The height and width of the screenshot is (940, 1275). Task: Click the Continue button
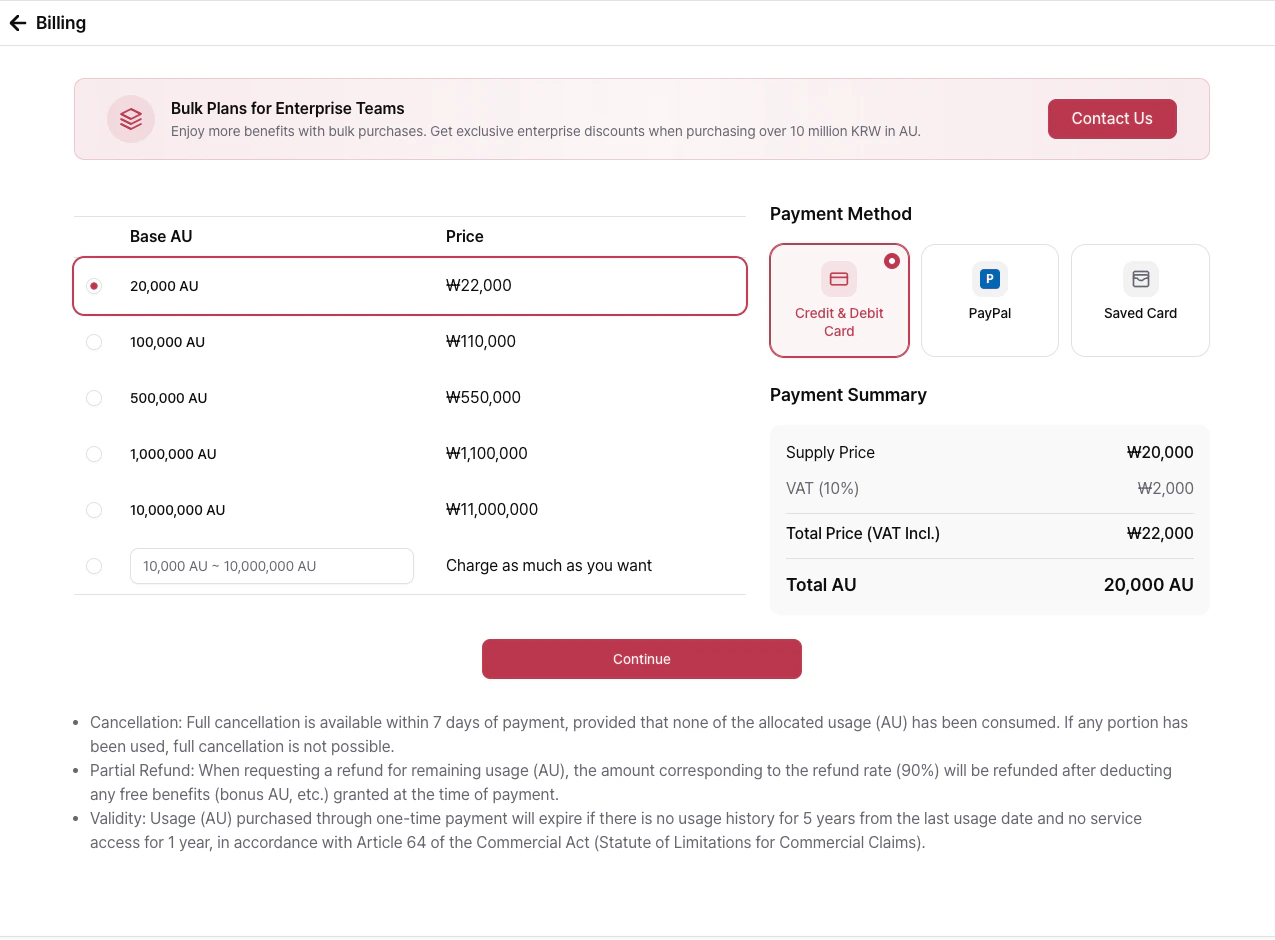[641, 659]
